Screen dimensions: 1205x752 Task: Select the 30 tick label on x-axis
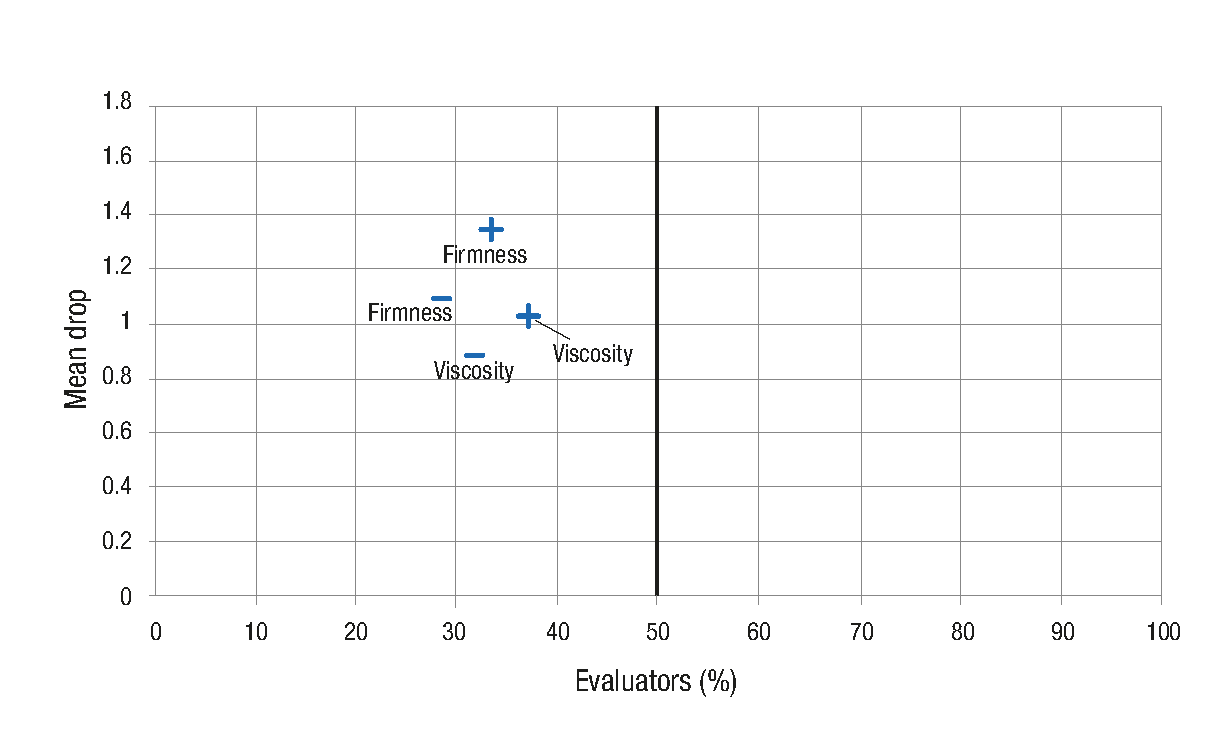(455, 632)
